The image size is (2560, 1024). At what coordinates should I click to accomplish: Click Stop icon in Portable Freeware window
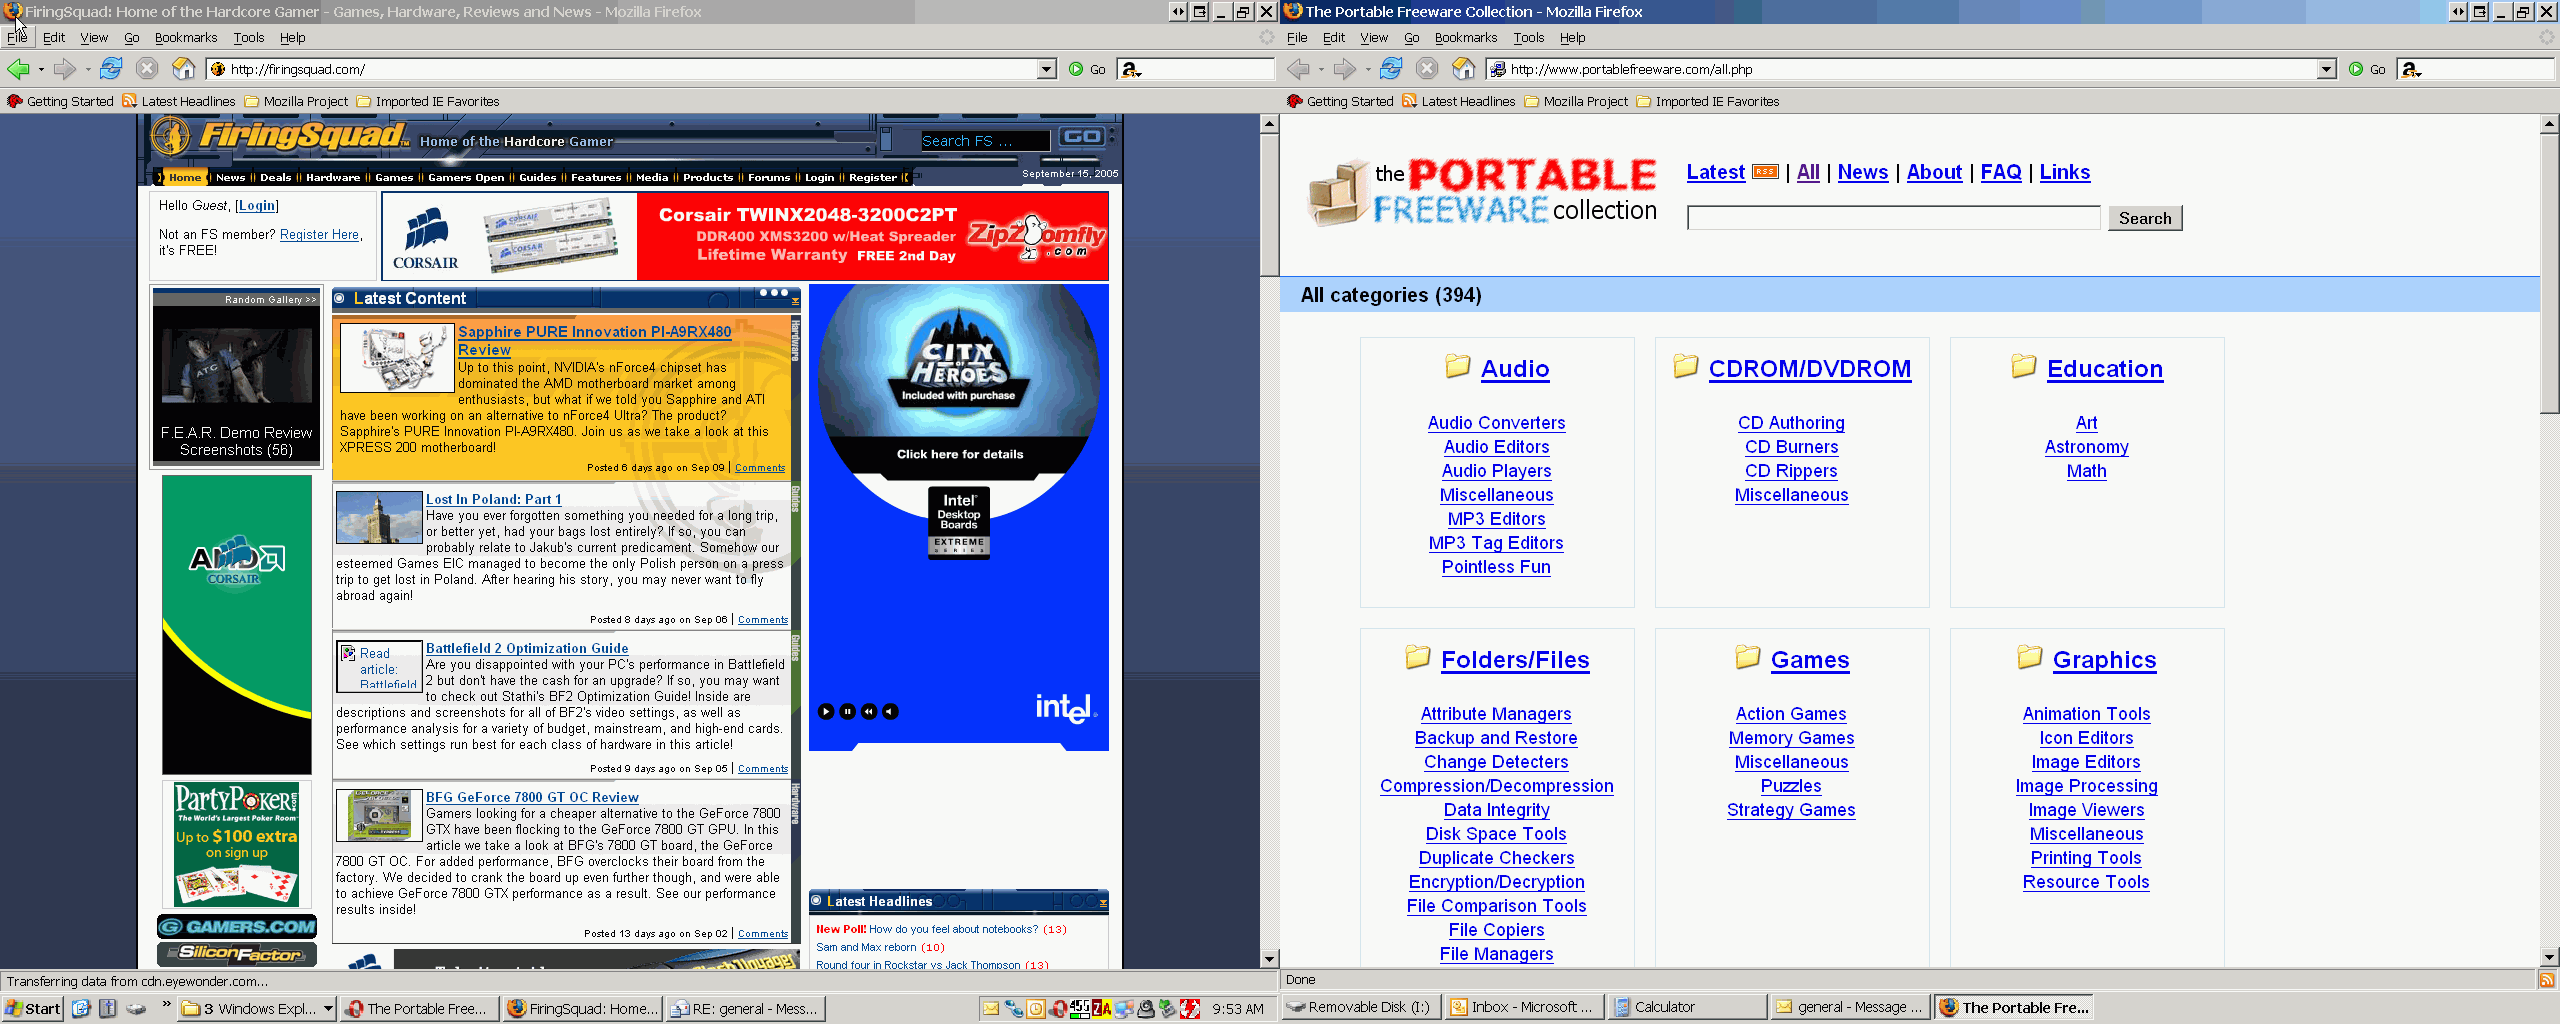pos(1427,69)
